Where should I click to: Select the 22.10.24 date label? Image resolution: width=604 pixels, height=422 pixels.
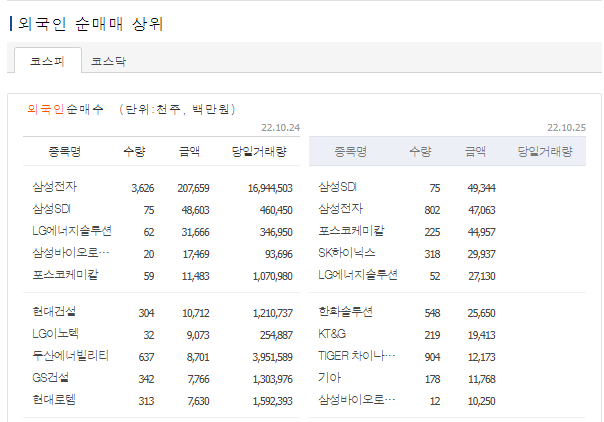tap(280, 127)
